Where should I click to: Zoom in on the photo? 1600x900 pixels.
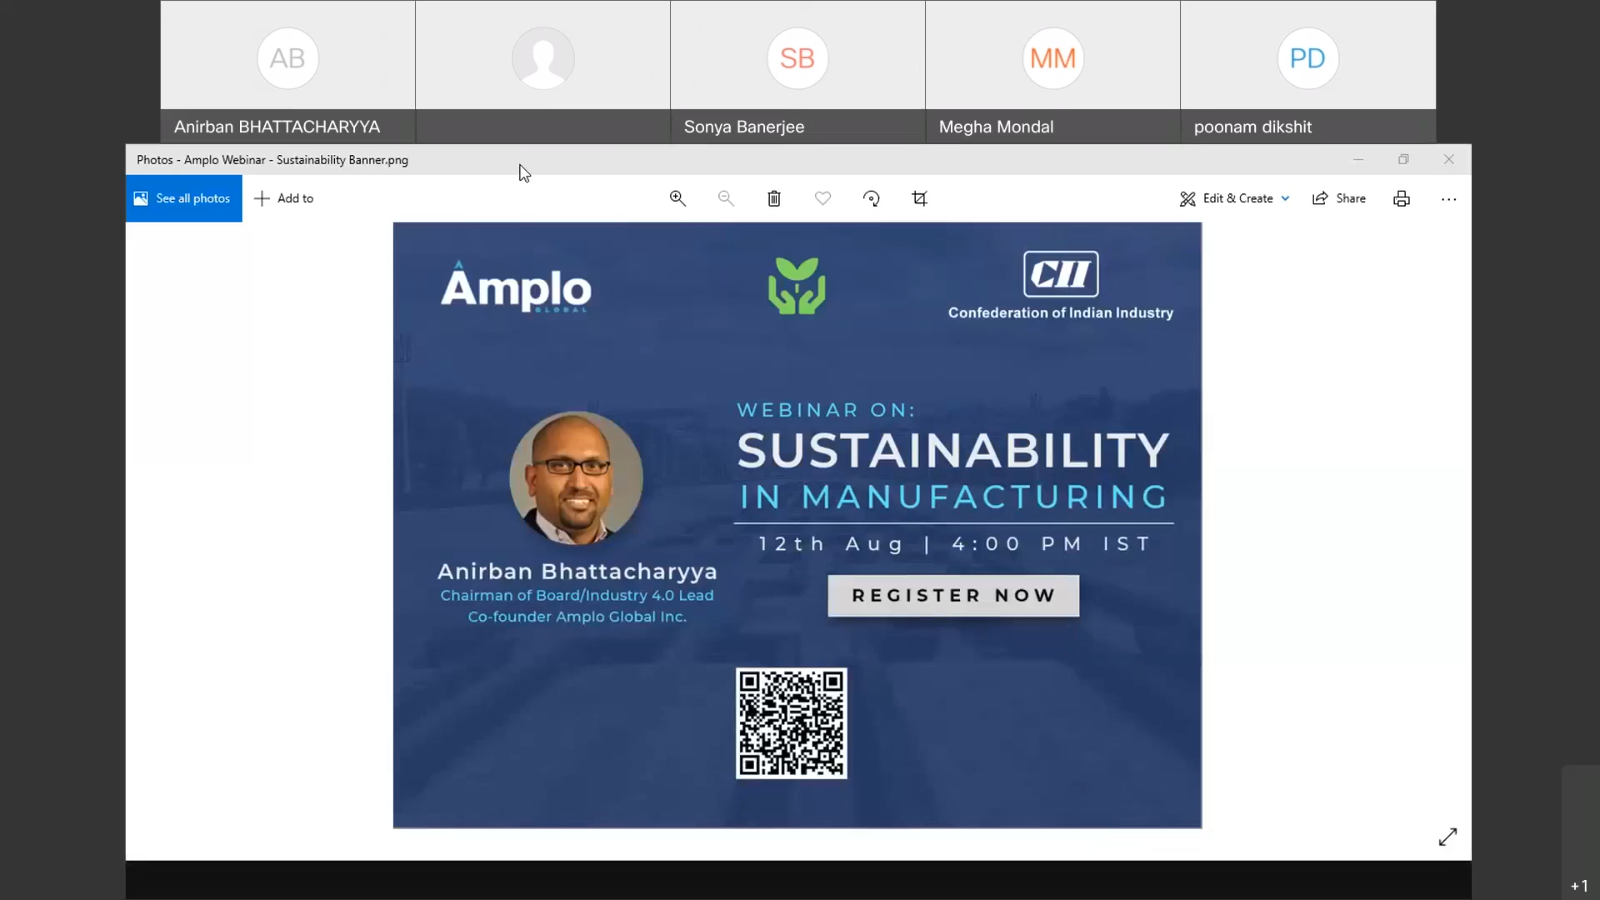(x=678, y=198)
